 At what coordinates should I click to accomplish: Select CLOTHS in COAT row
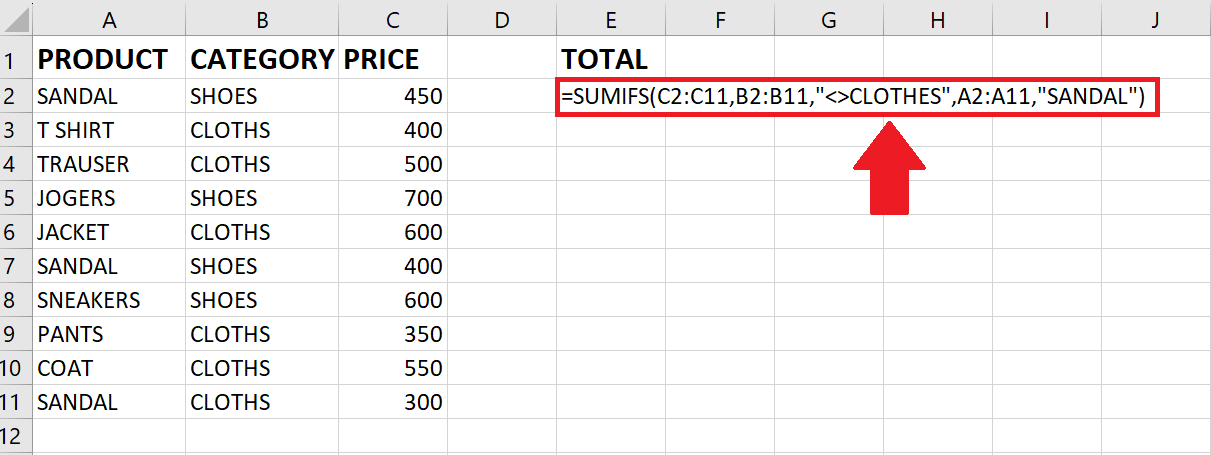pos(262,368)
